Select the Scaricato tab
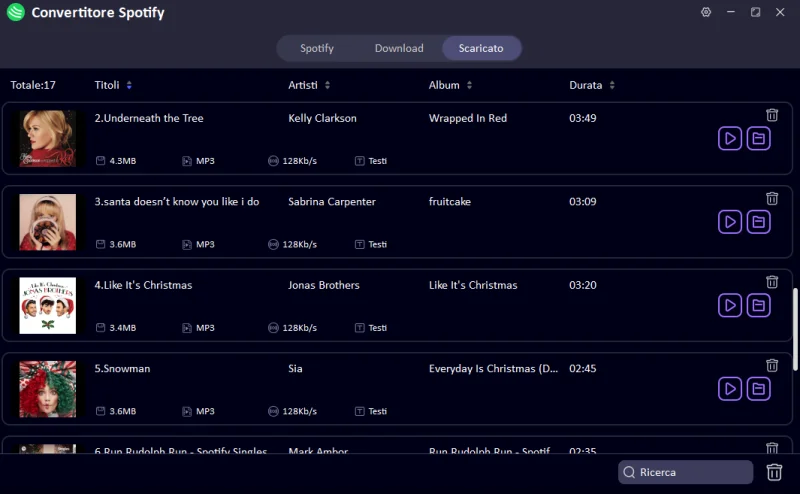This screenshot has height=494, width=800. coord(481,48)
